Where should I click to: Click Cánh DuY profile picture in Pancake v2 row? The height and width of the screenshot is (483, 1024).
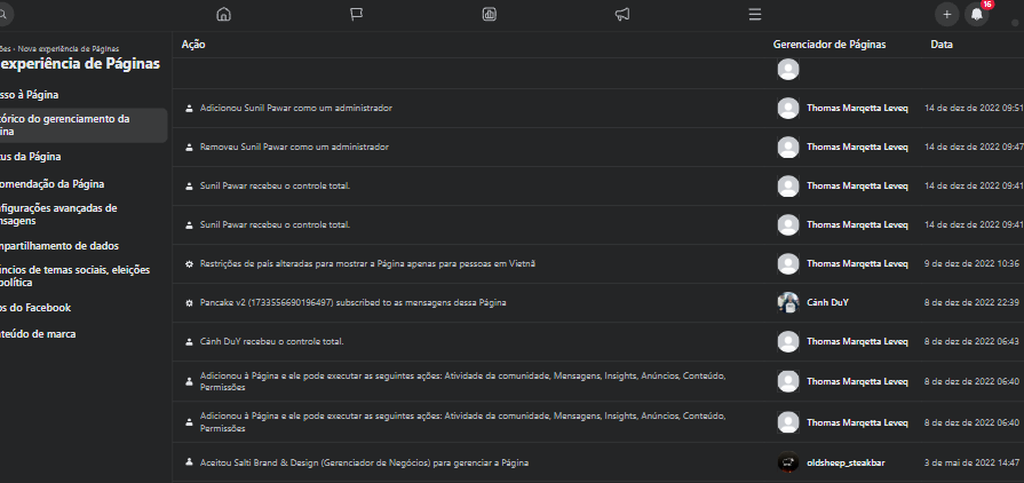click(x=788, y=303)
